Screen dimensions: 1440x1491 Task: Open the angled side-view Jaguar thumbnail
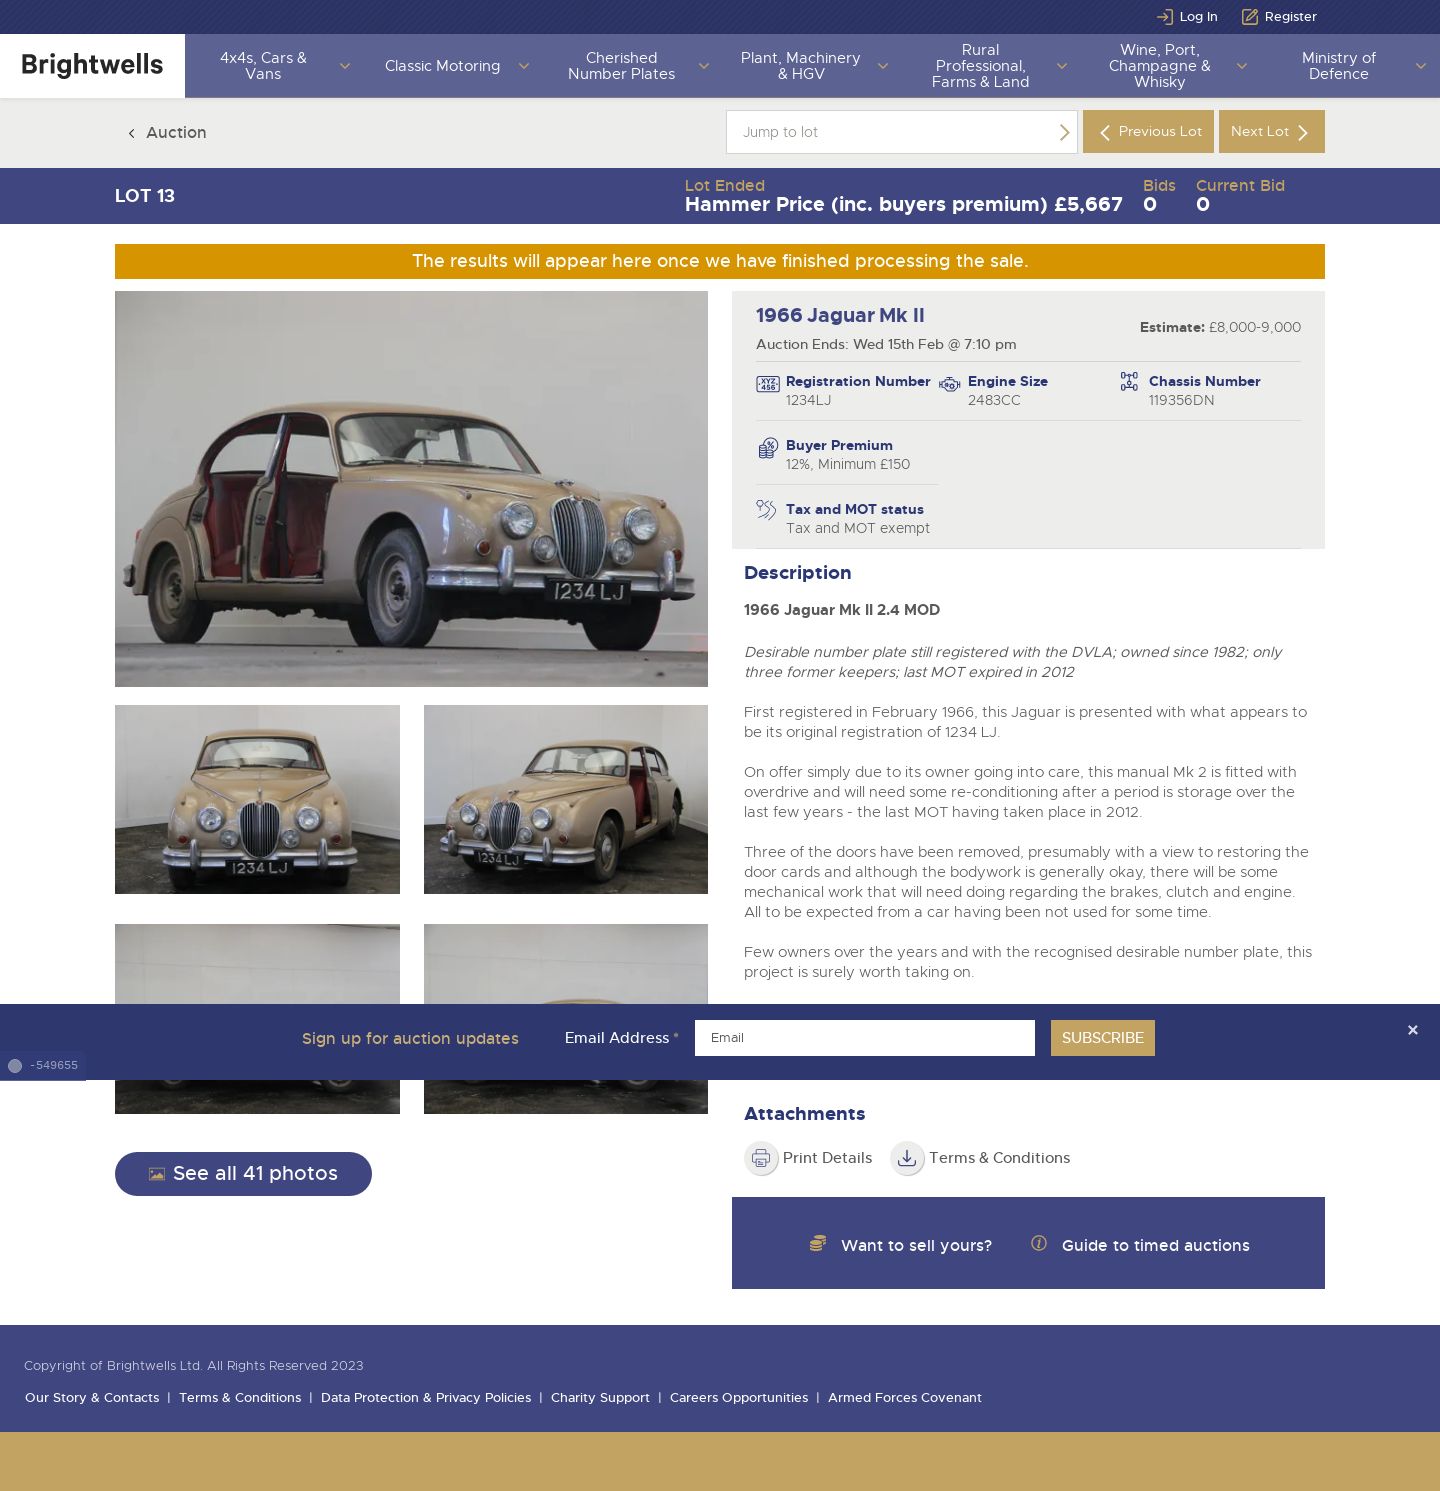pos(565,799)
